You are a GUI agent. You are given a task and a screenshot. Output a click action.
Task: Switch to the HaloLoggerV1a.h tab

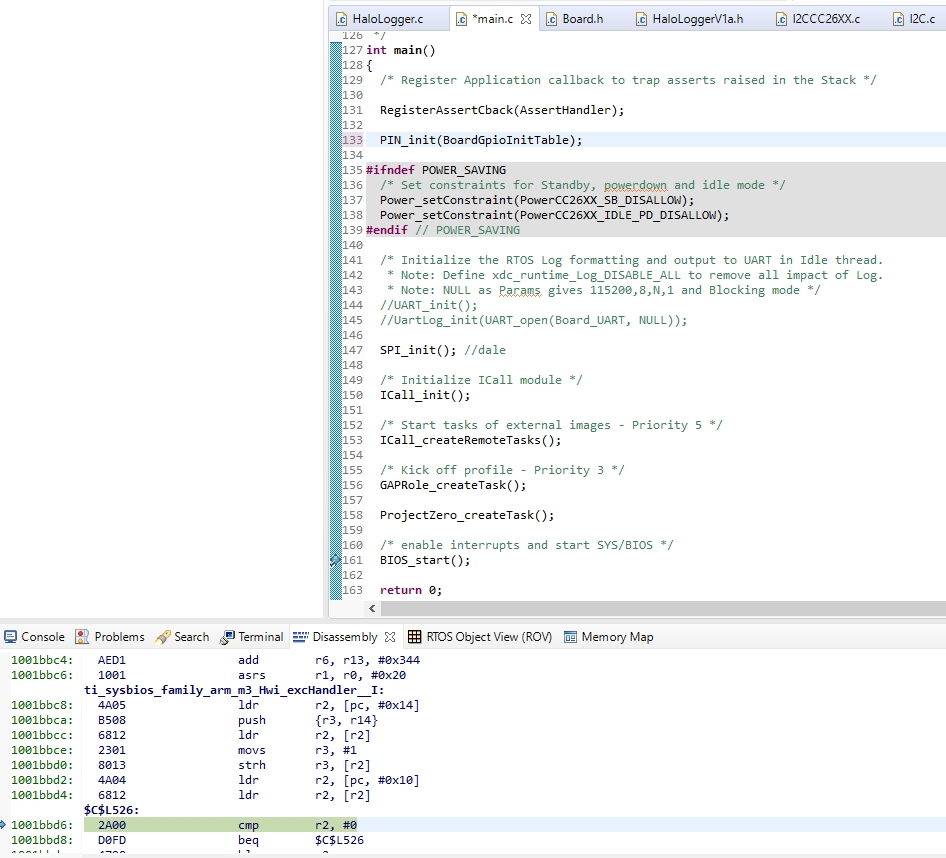point(697,19)
